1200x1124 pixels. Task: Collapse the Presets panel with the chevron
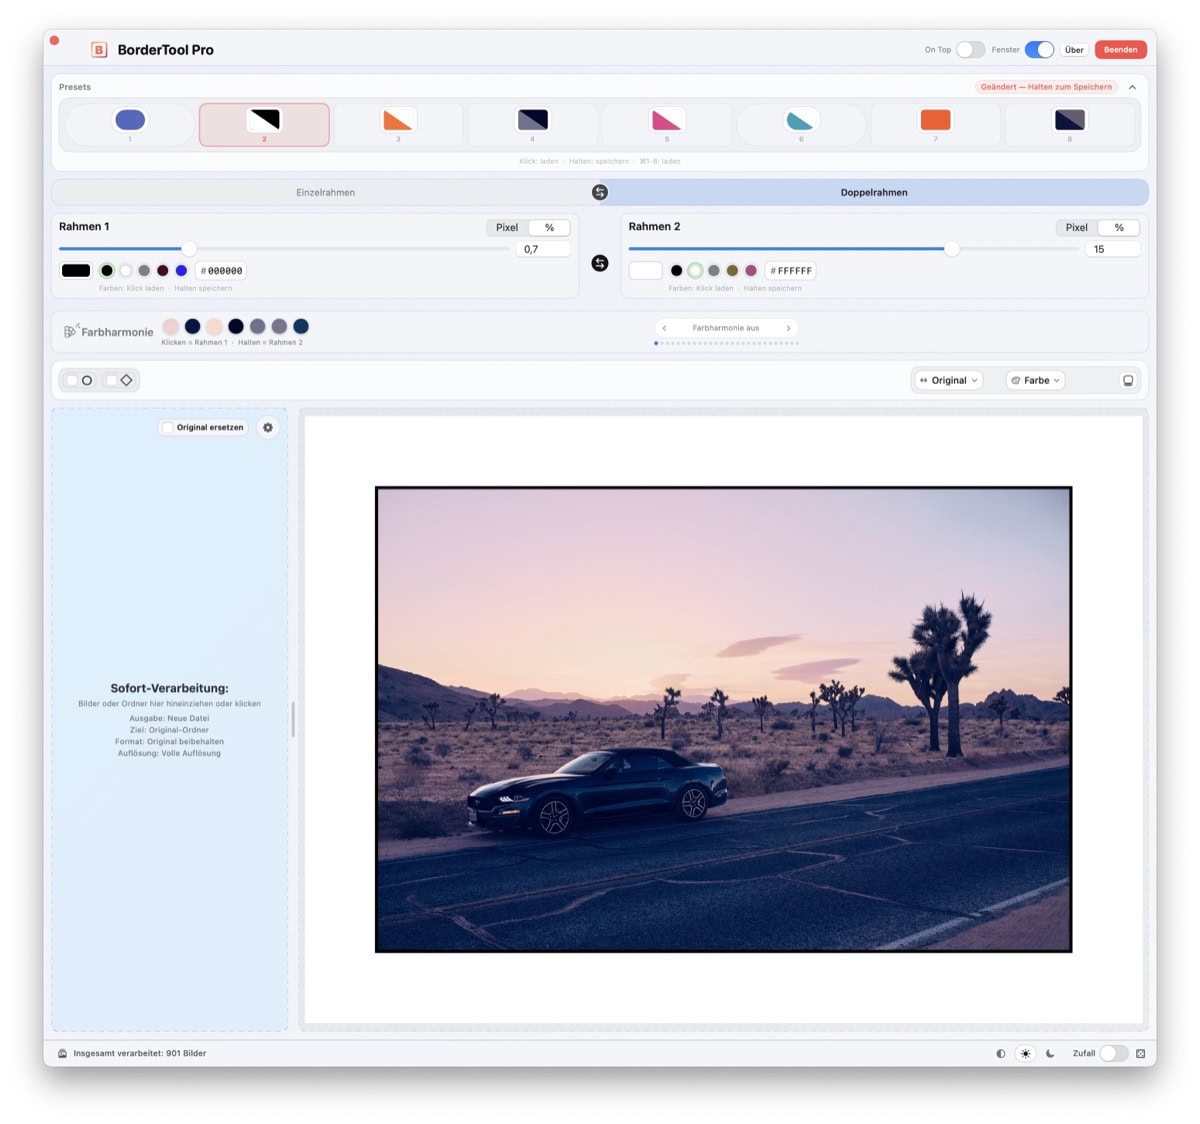click(1132, 87)
